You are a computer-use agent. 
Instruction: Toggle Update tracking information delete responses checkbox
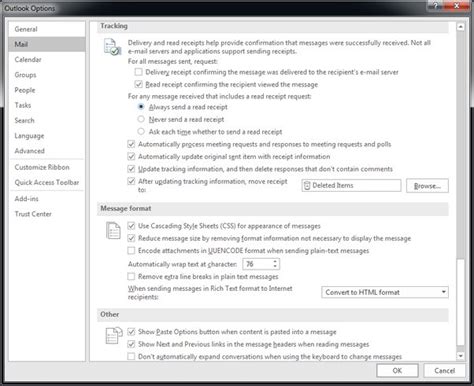tap(131, 169)
